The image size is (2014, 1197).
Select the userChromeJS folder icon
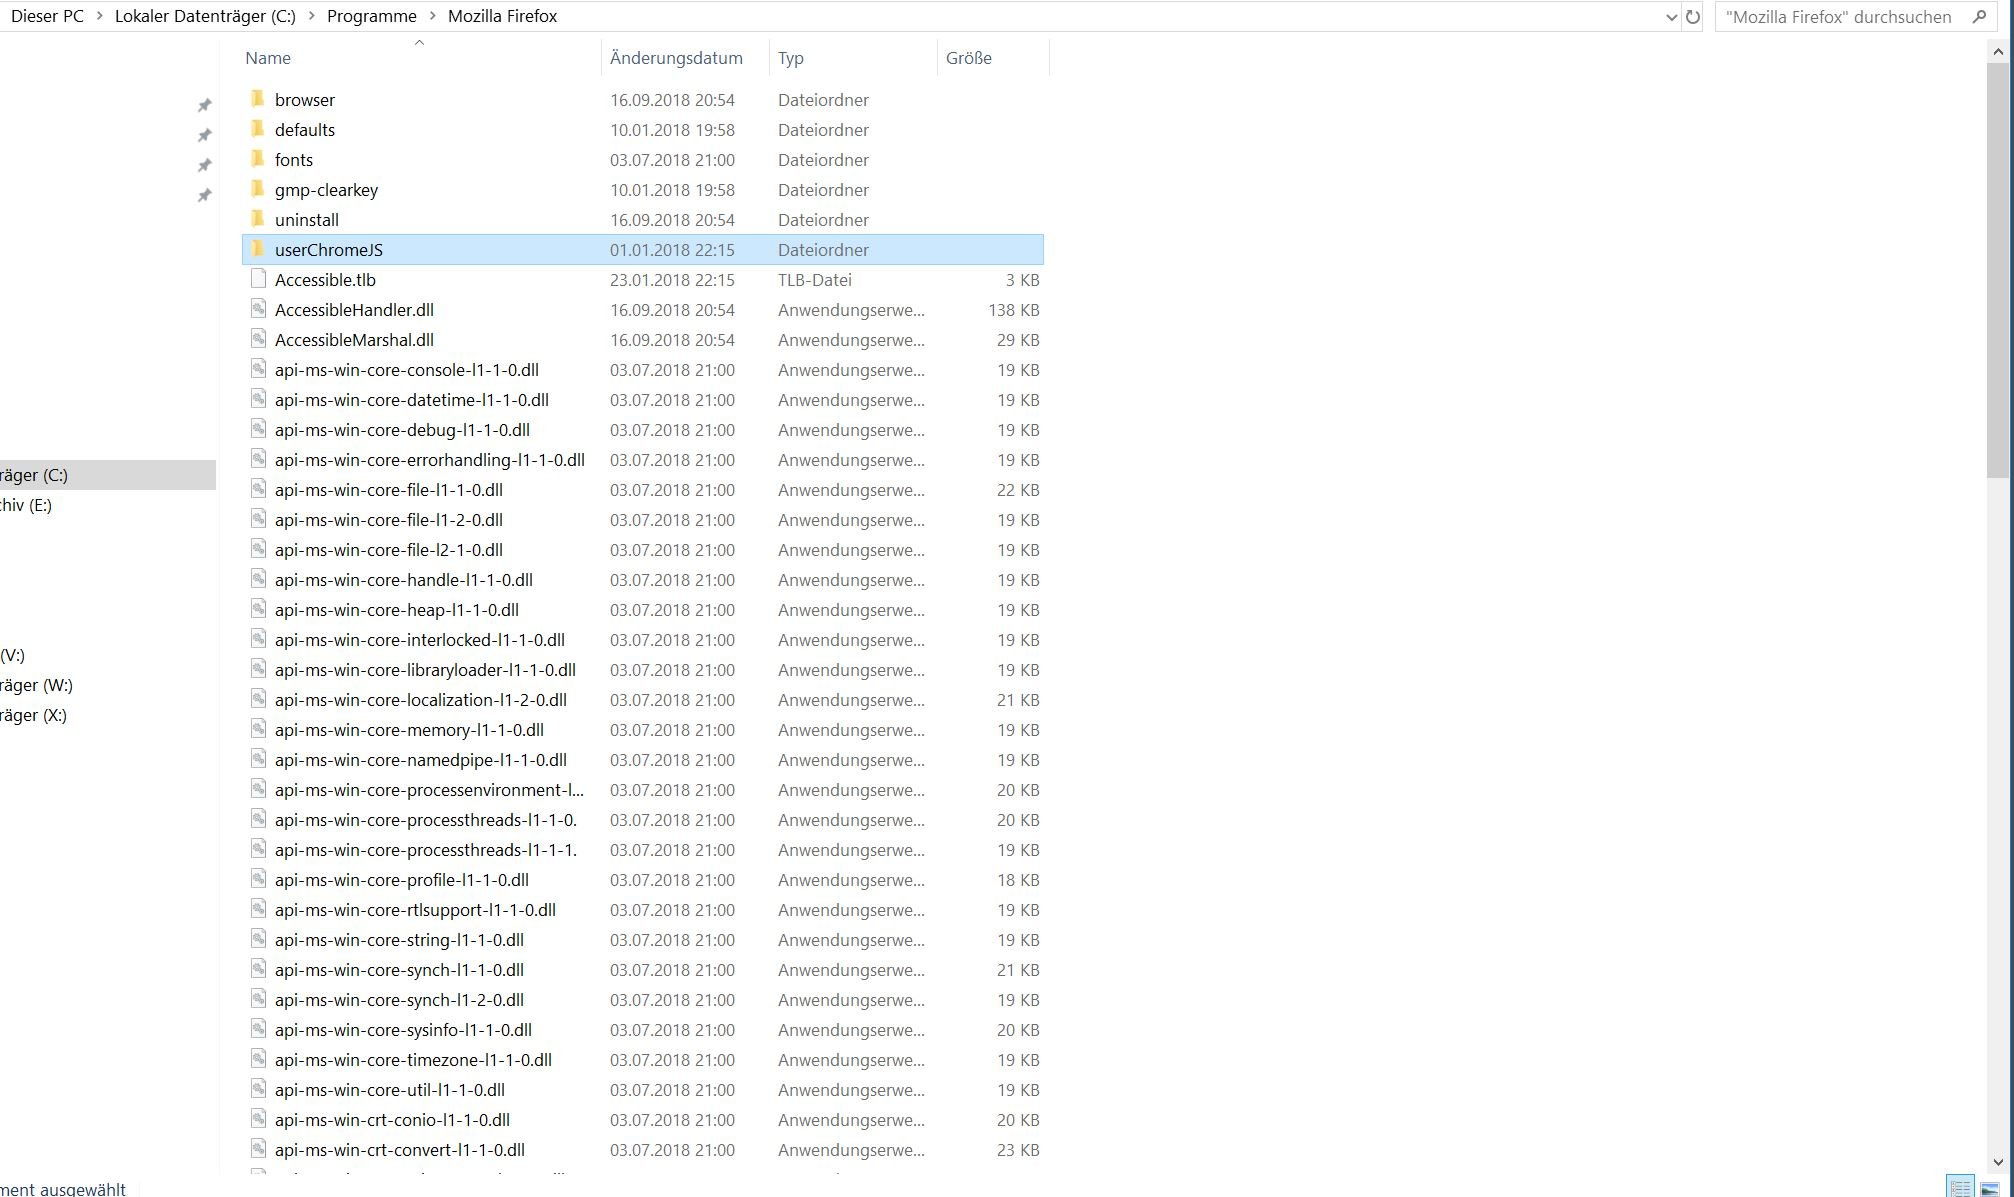(x=258, y=249)
